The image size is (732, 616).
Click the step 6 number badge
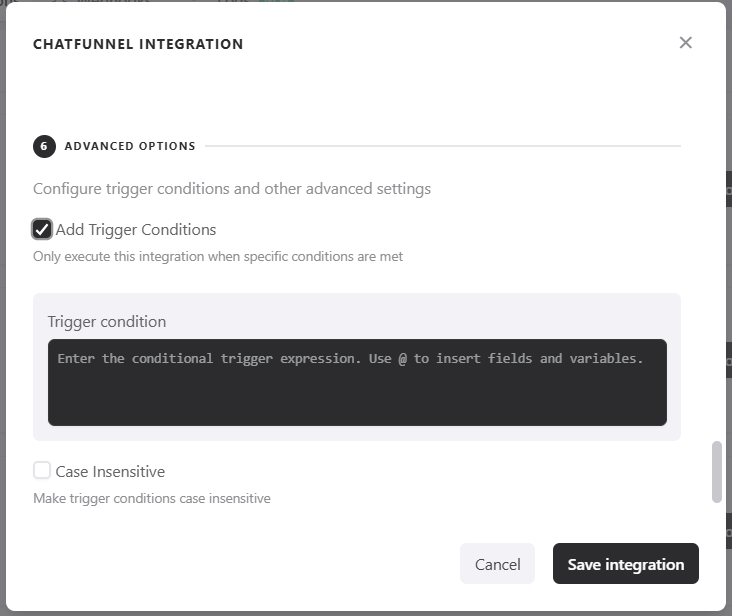tap(44, 146)
